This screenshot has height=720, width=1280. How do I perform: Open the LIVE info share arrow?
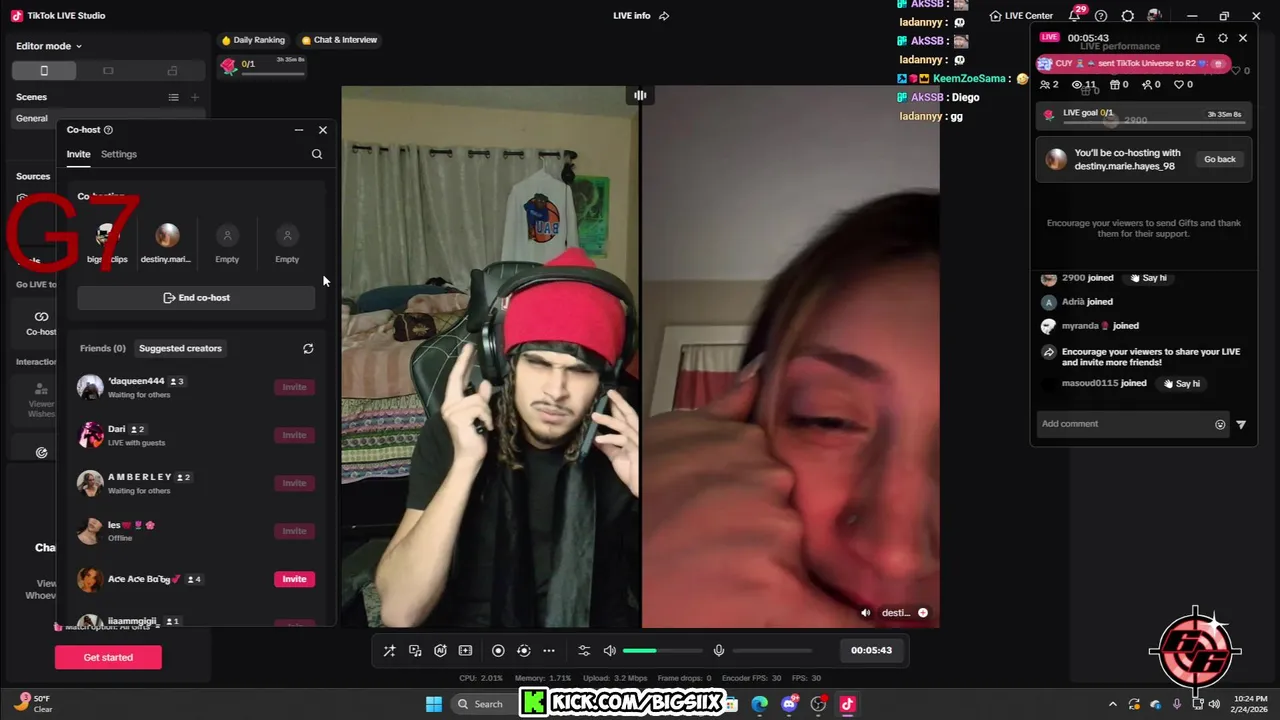coord(664,16)
